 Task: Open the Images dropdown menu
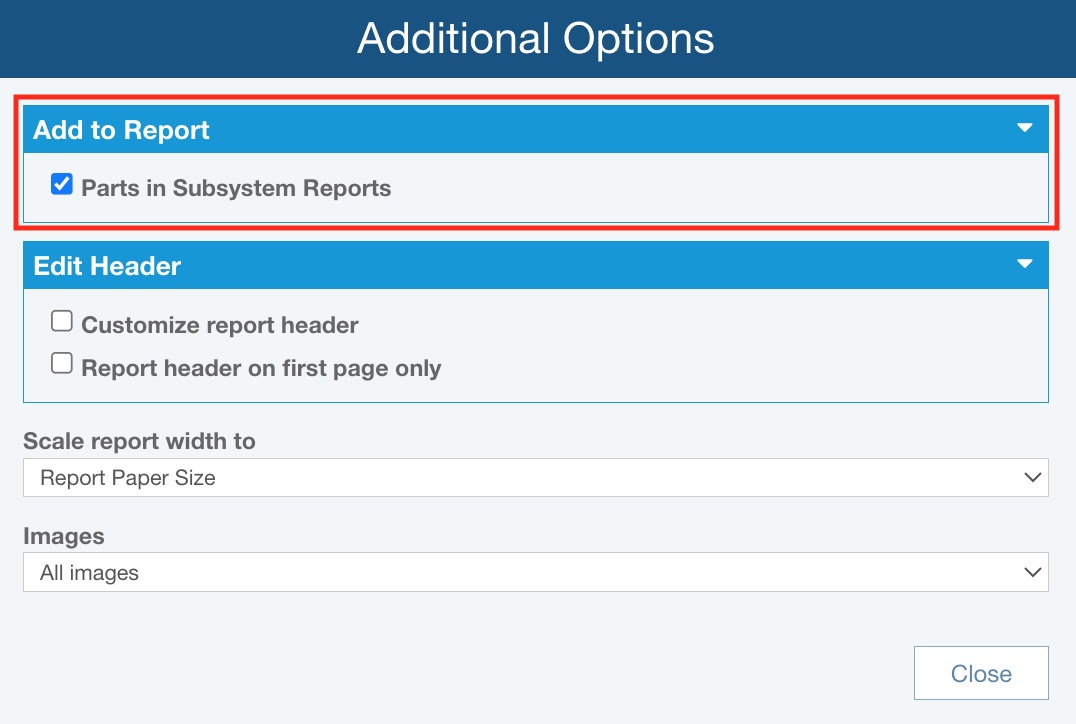[x=535, y=573]
